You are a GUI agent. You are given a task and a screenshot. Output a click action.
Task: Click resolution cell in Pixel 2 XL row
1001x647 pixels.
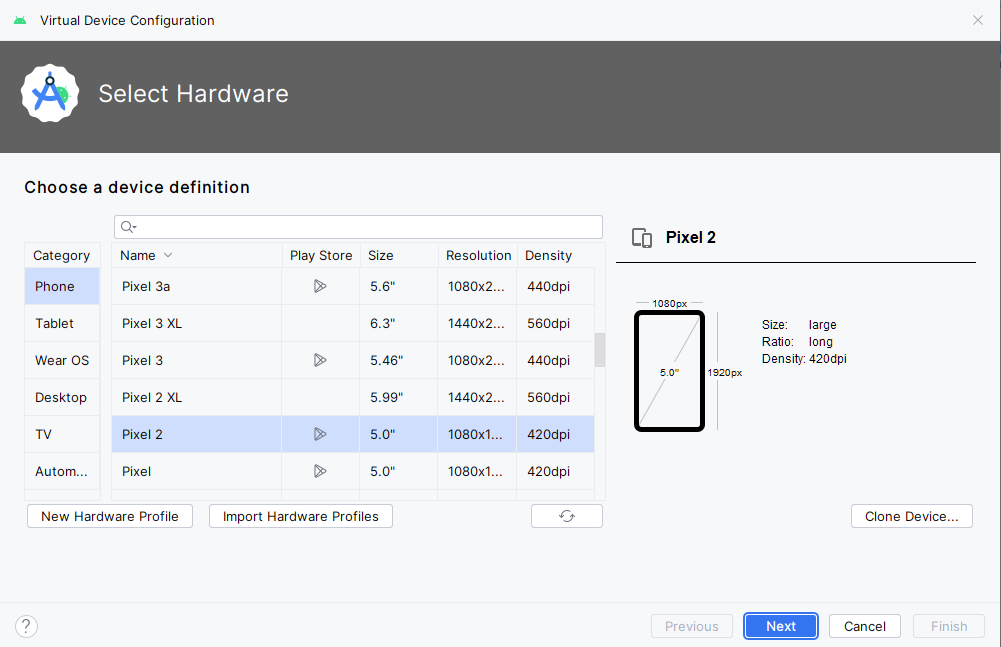click(477, 397)
